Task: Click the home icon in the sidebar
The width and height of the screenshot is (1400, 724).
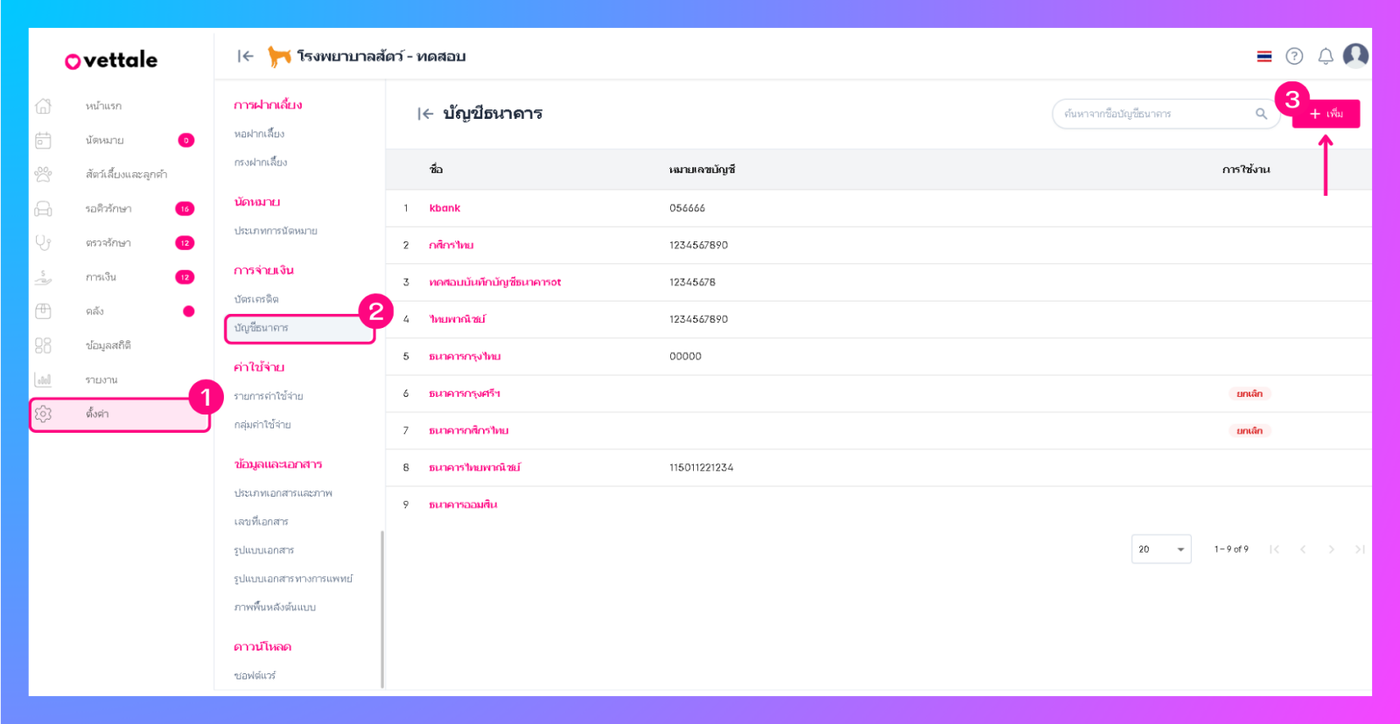Action: click(x=43, y=106)
